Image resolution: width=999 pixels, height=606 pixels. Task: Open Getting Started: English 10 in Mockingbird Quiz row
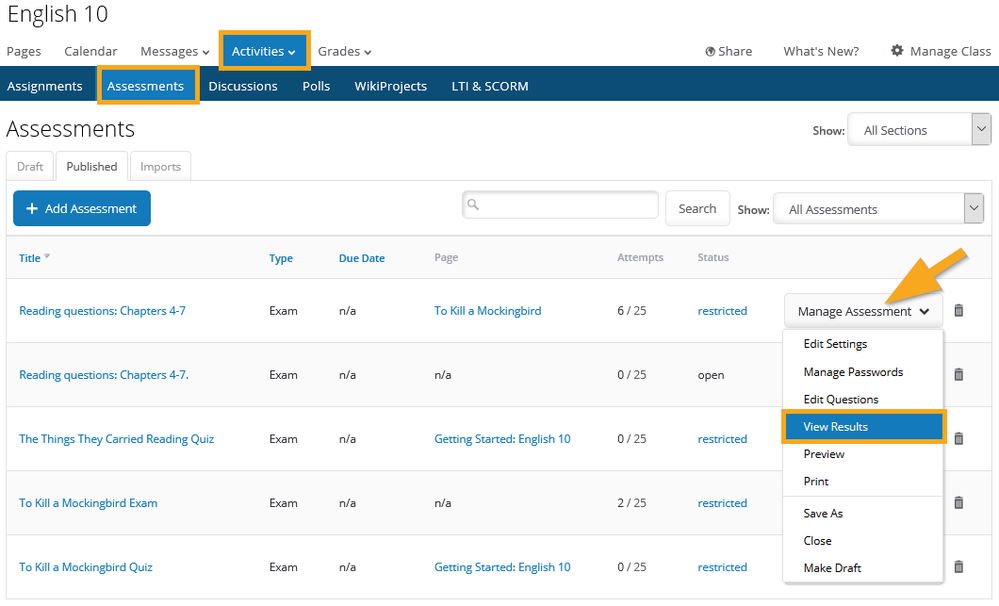coord(502,566)
